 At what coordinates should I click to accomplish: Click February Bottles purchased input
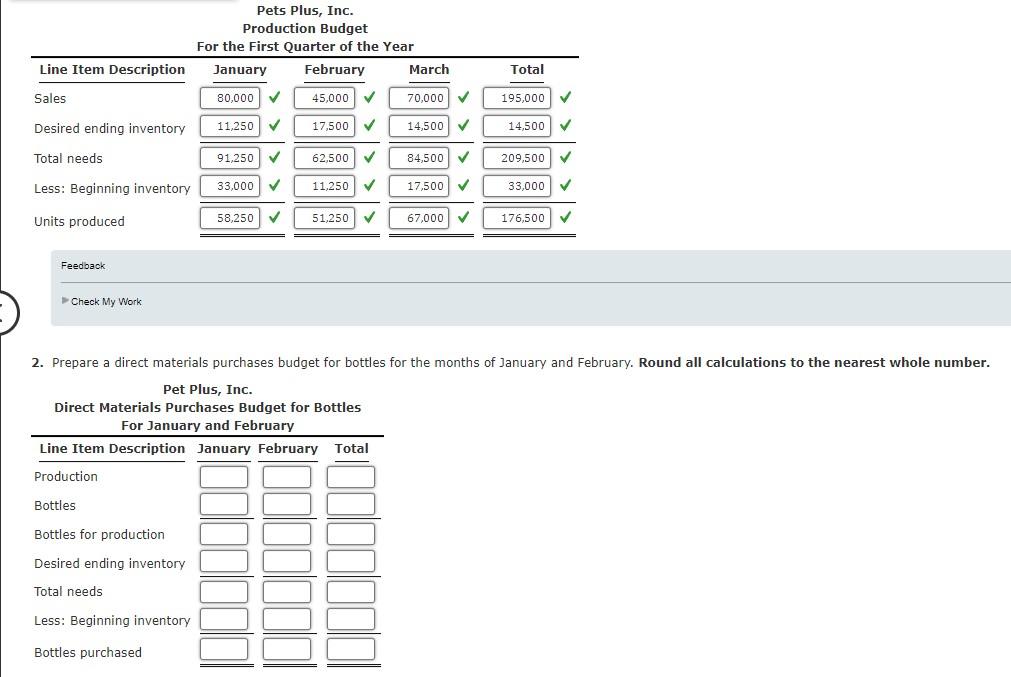pos(287,649)
